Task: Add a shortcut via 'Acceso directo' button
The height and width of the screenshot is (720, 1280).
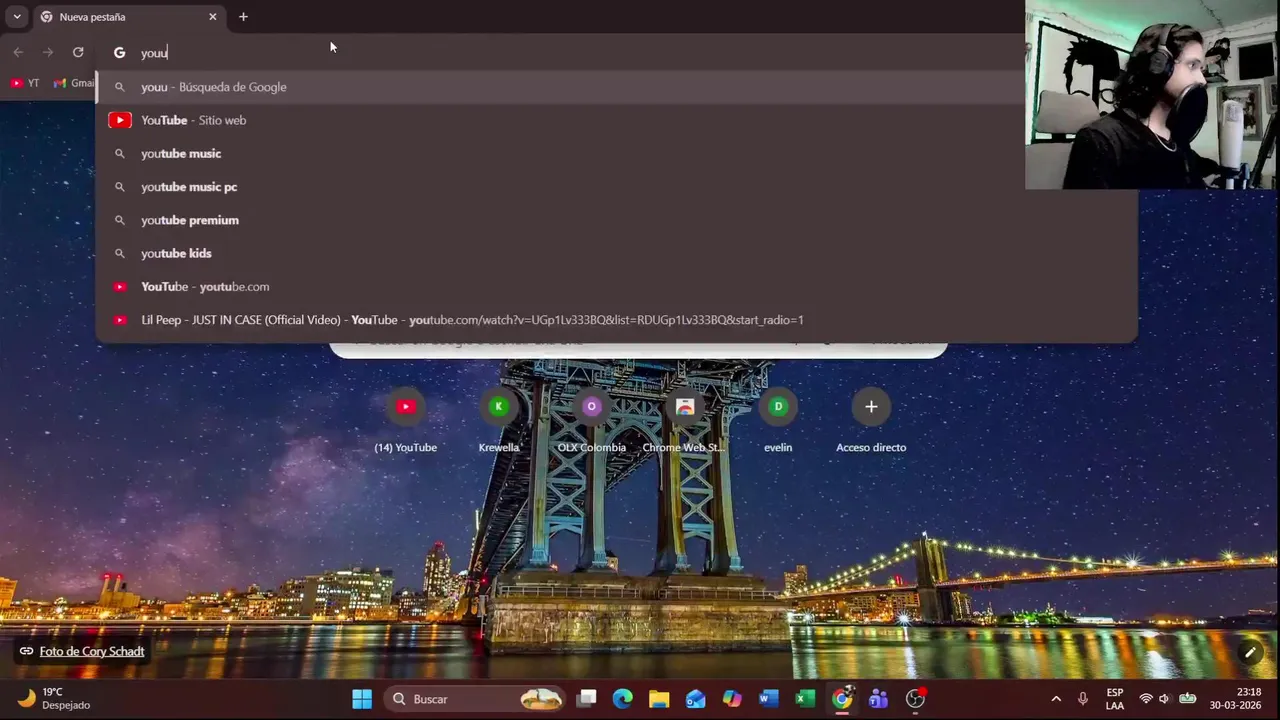Action: (871, 421)
